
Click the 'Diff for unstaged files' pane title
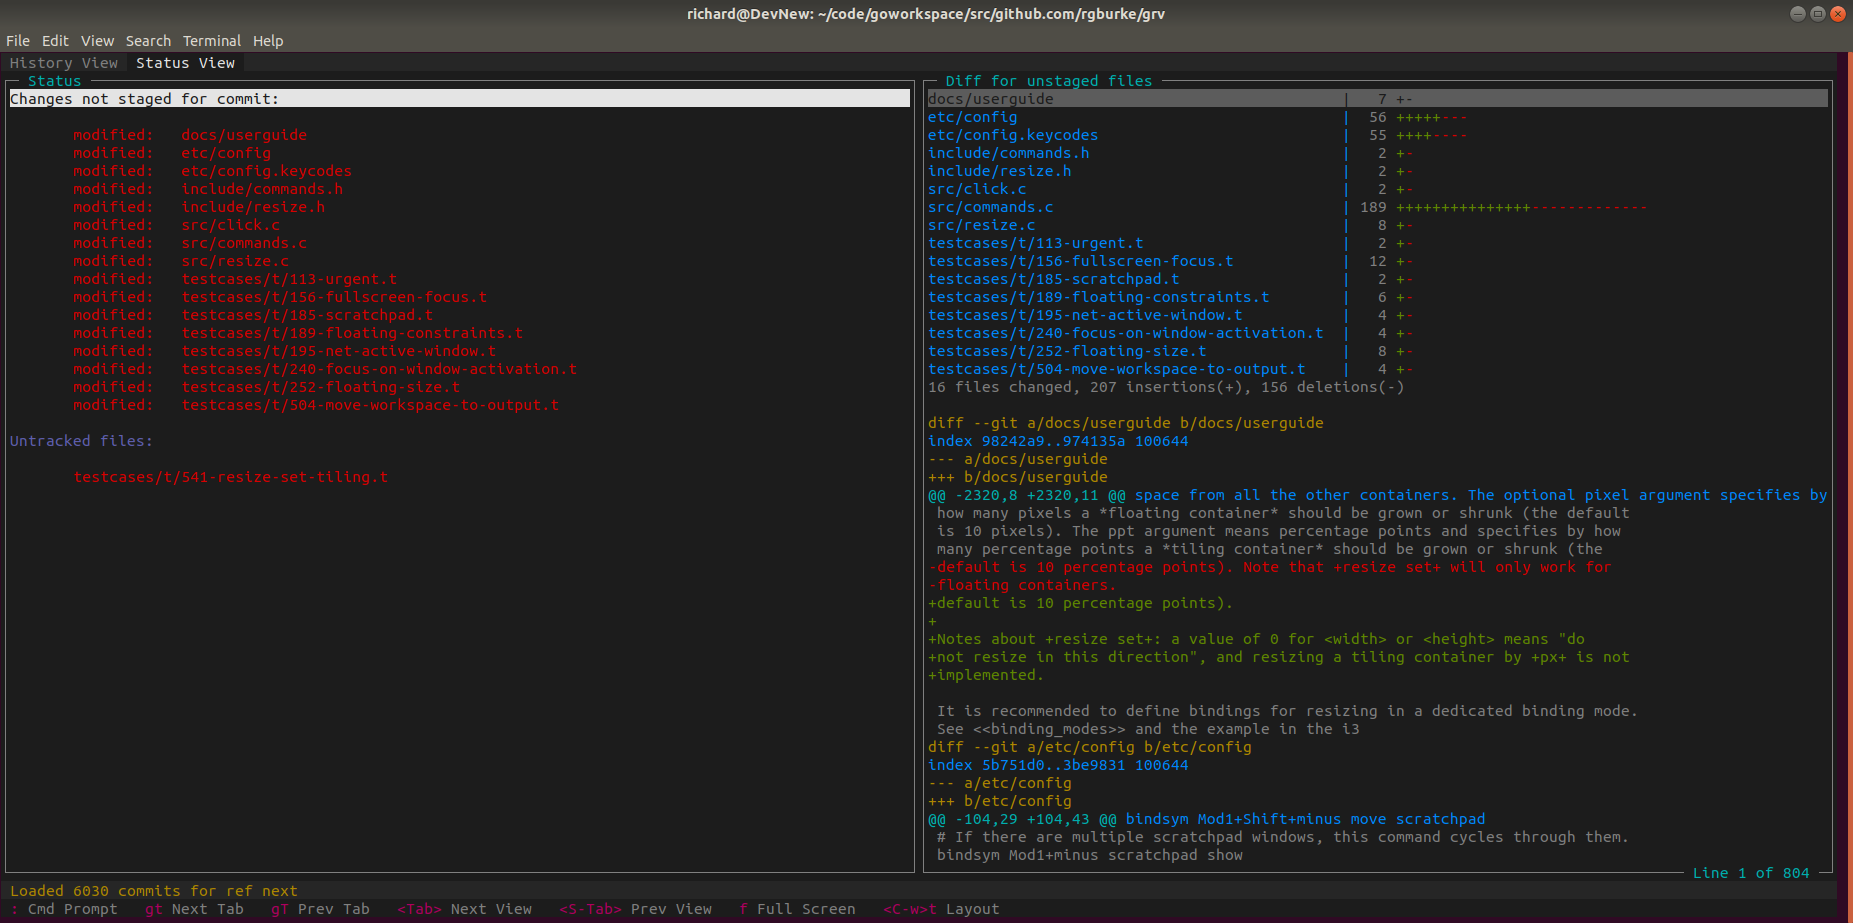(x=1049, y=81)
